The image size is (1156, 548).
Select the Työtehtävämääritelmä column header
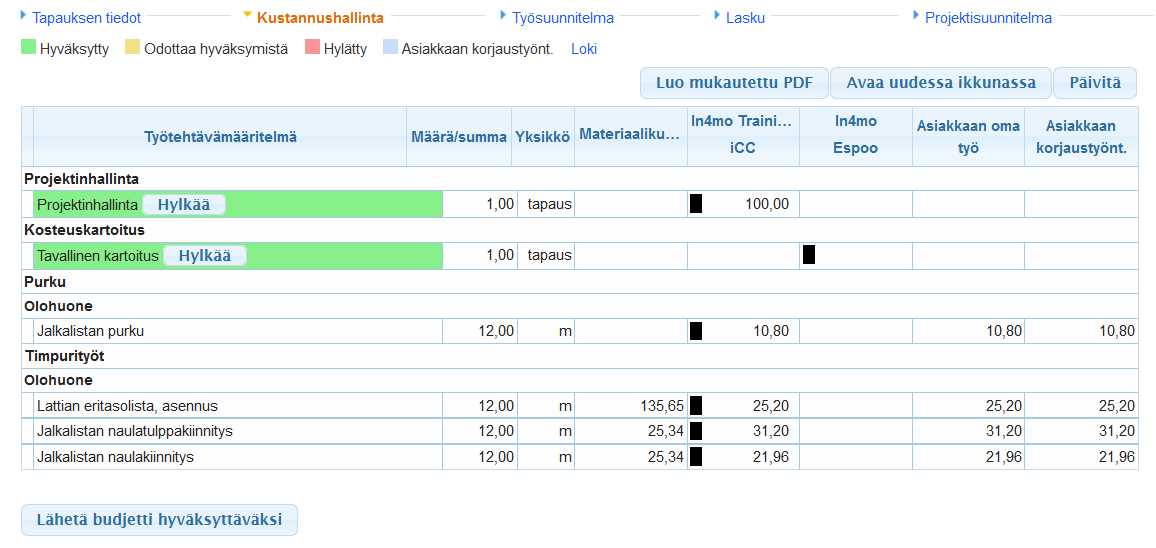point(220,137)
